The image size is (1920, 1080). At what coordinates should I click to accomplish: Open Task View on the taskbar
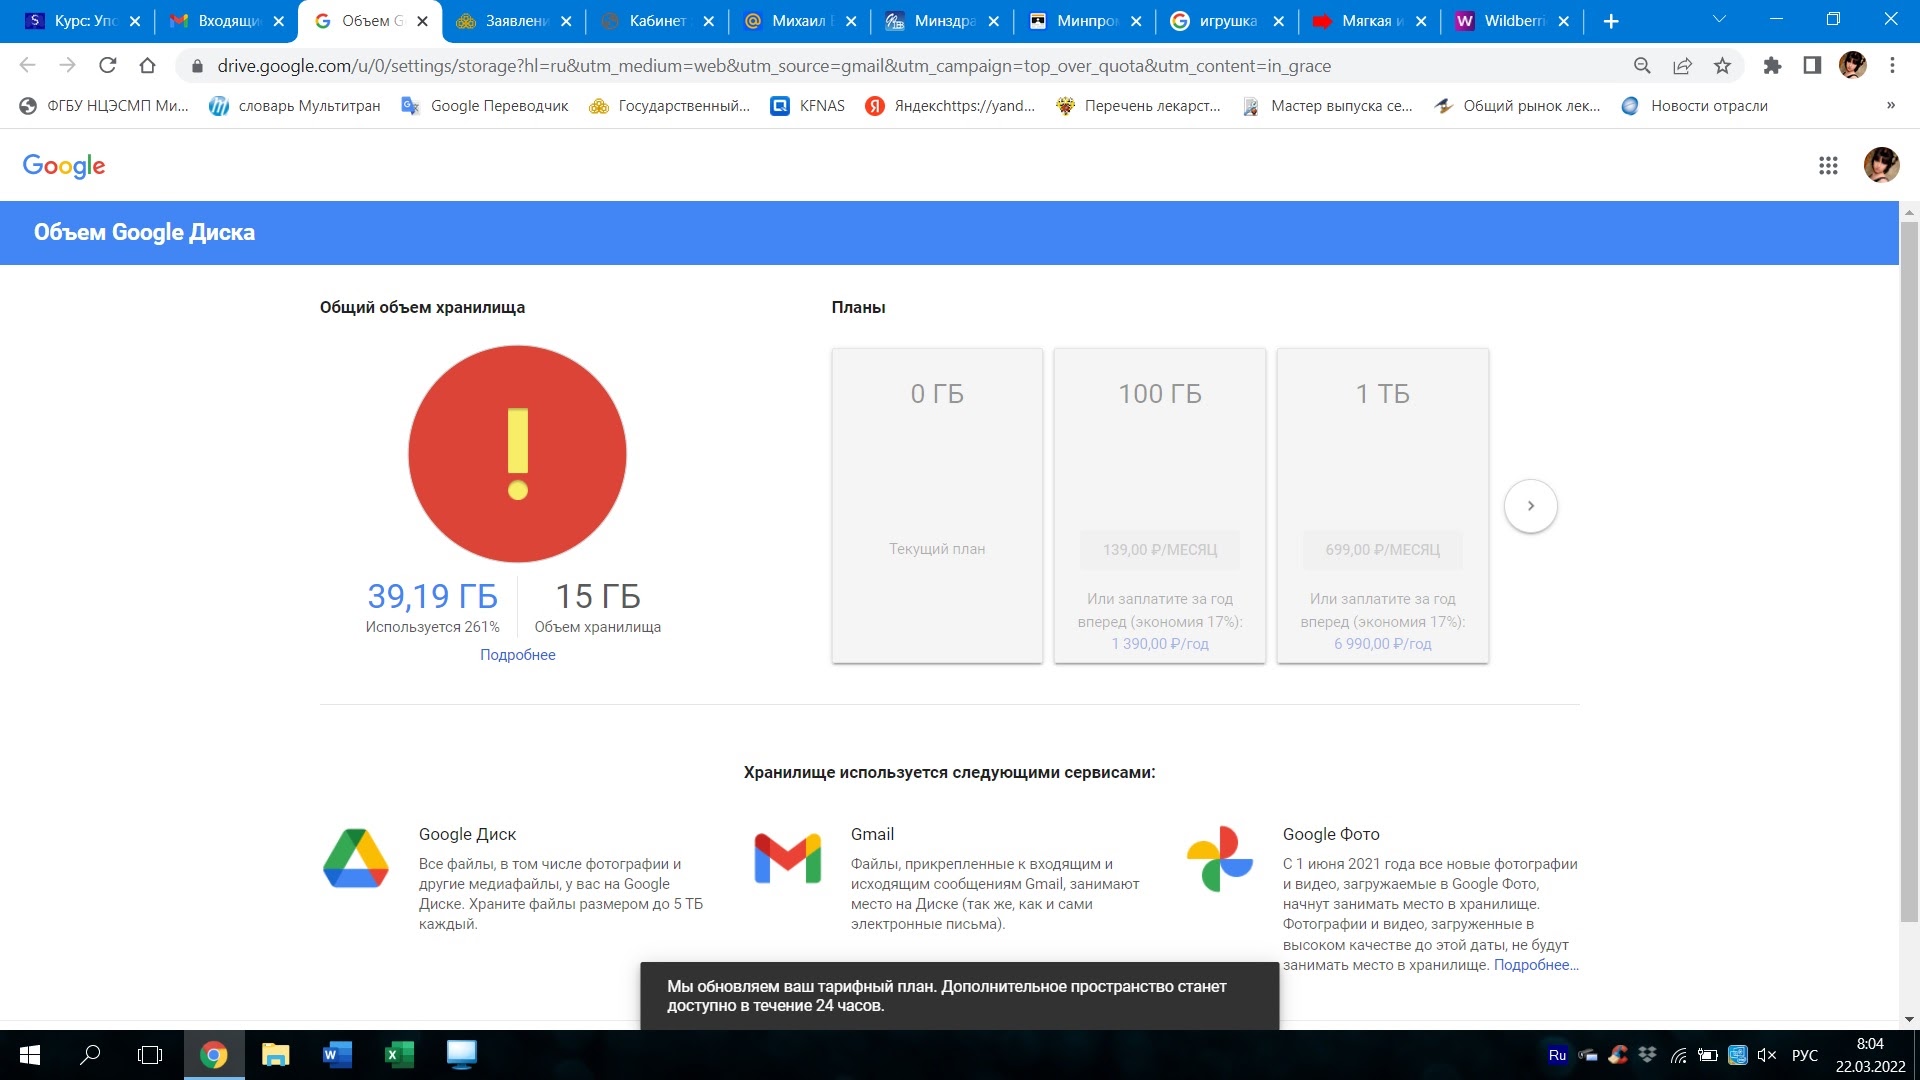[150, 1055]
